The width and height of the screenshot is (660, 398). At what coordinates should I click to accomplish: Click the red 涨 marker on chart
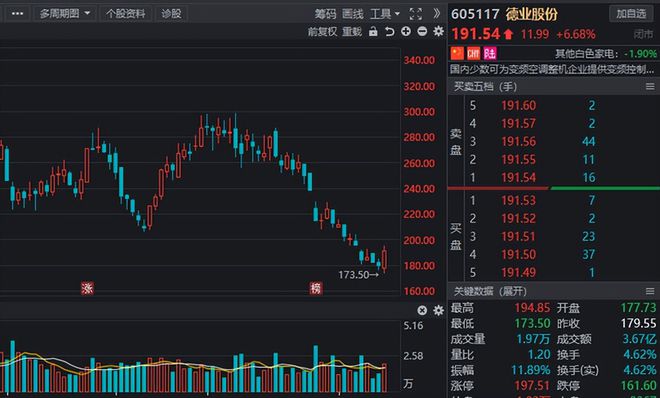pyautogui.click(x=87, y=288)
